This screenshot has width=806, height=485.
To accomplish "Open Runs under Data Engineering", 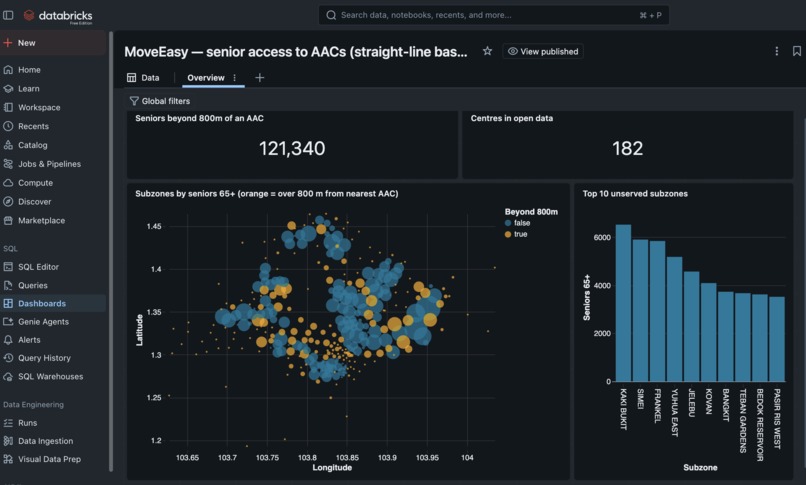I will [x=53, y=423].
